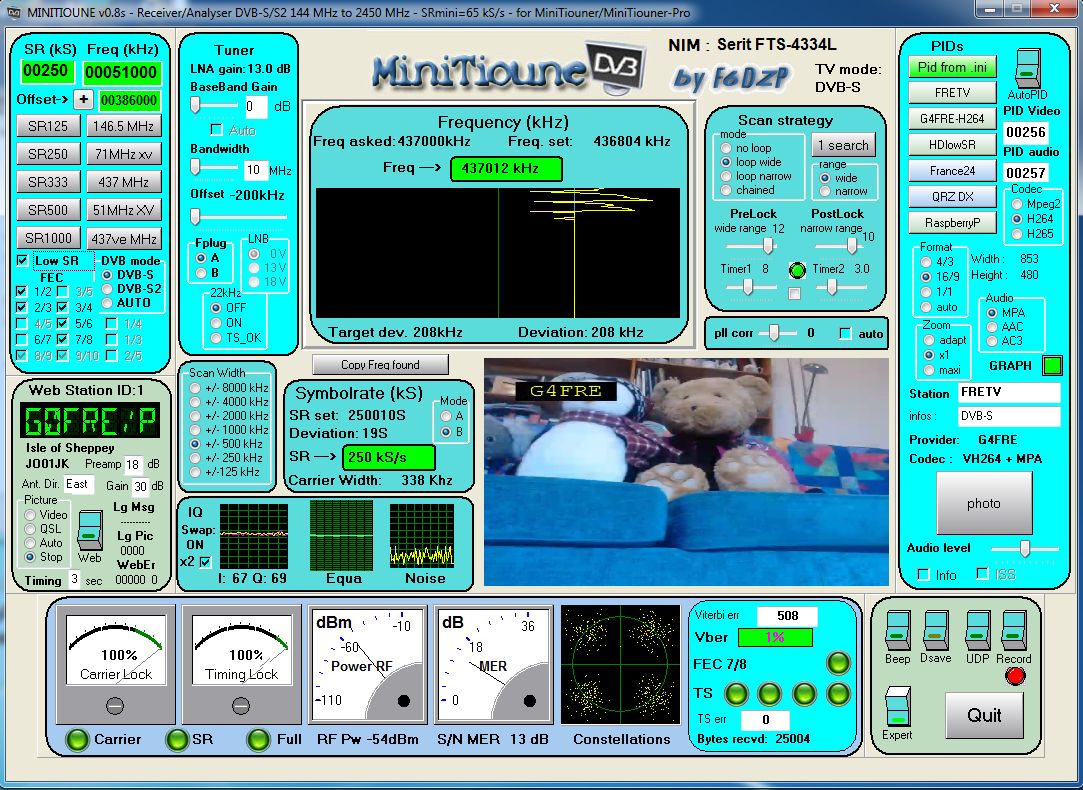Click the Ant. Dir. East field
The width and height of the screenshot is (1083, 790).
click(x=79, y=484)
